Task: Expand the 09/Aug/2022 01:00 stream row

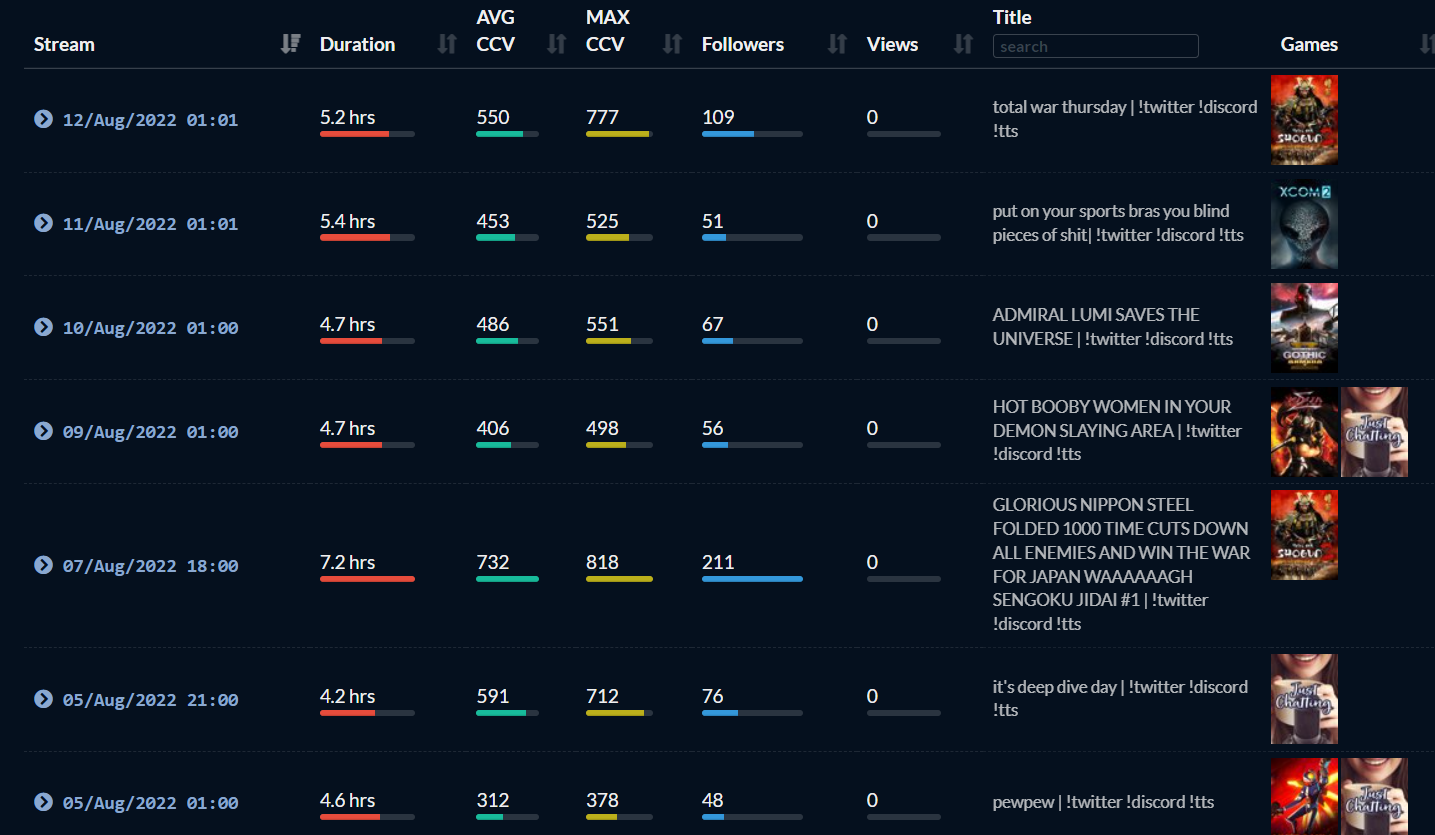Action: [43, 431]
